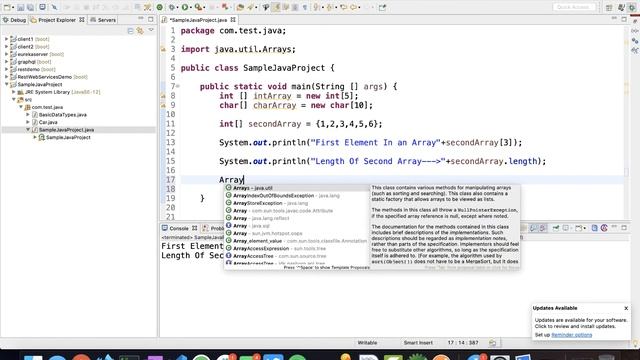Screen dimensions: 640x360
Task: Click the Next Annotation toolbar icon
Action: click(317, 7)
